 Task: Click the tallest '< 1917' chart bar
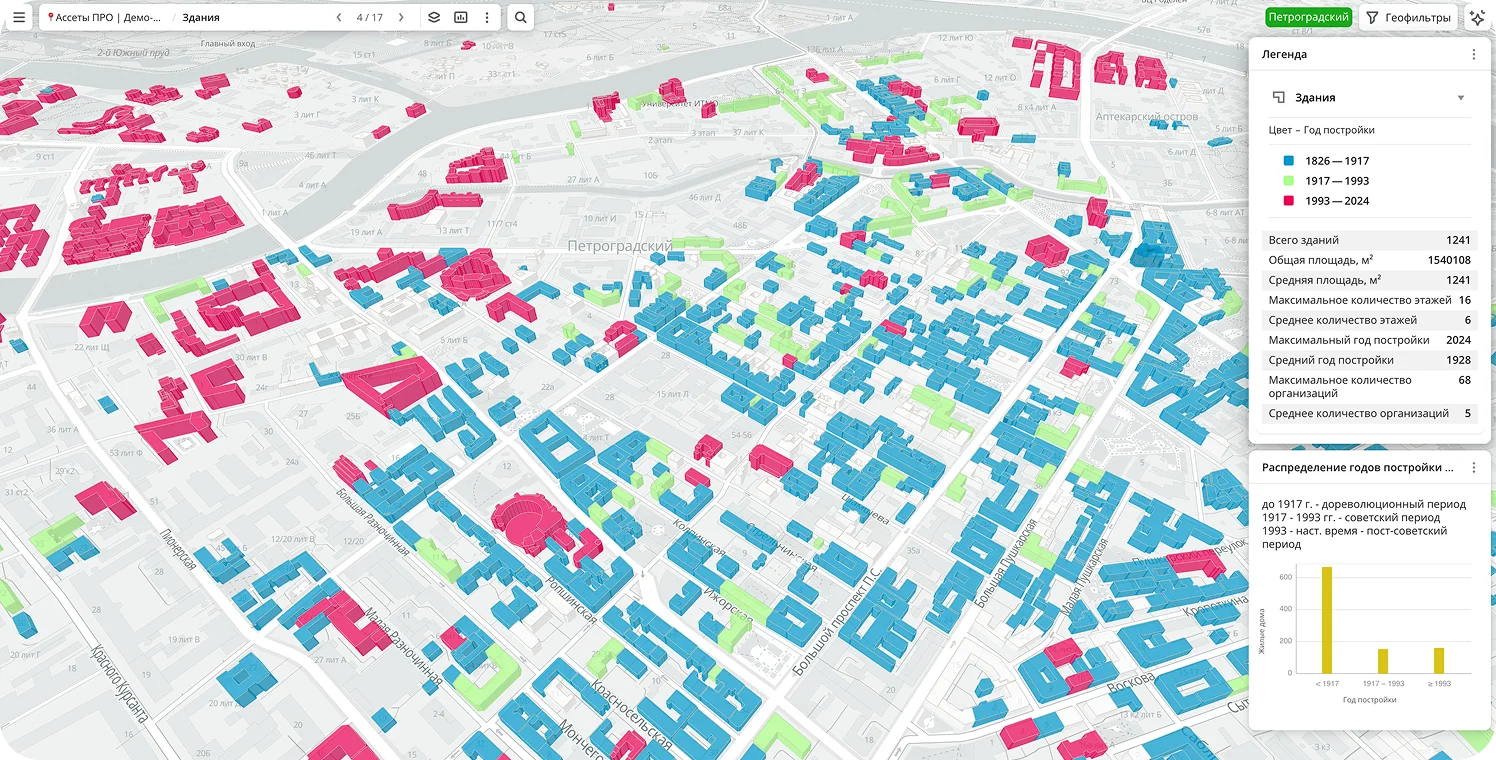1327,620
